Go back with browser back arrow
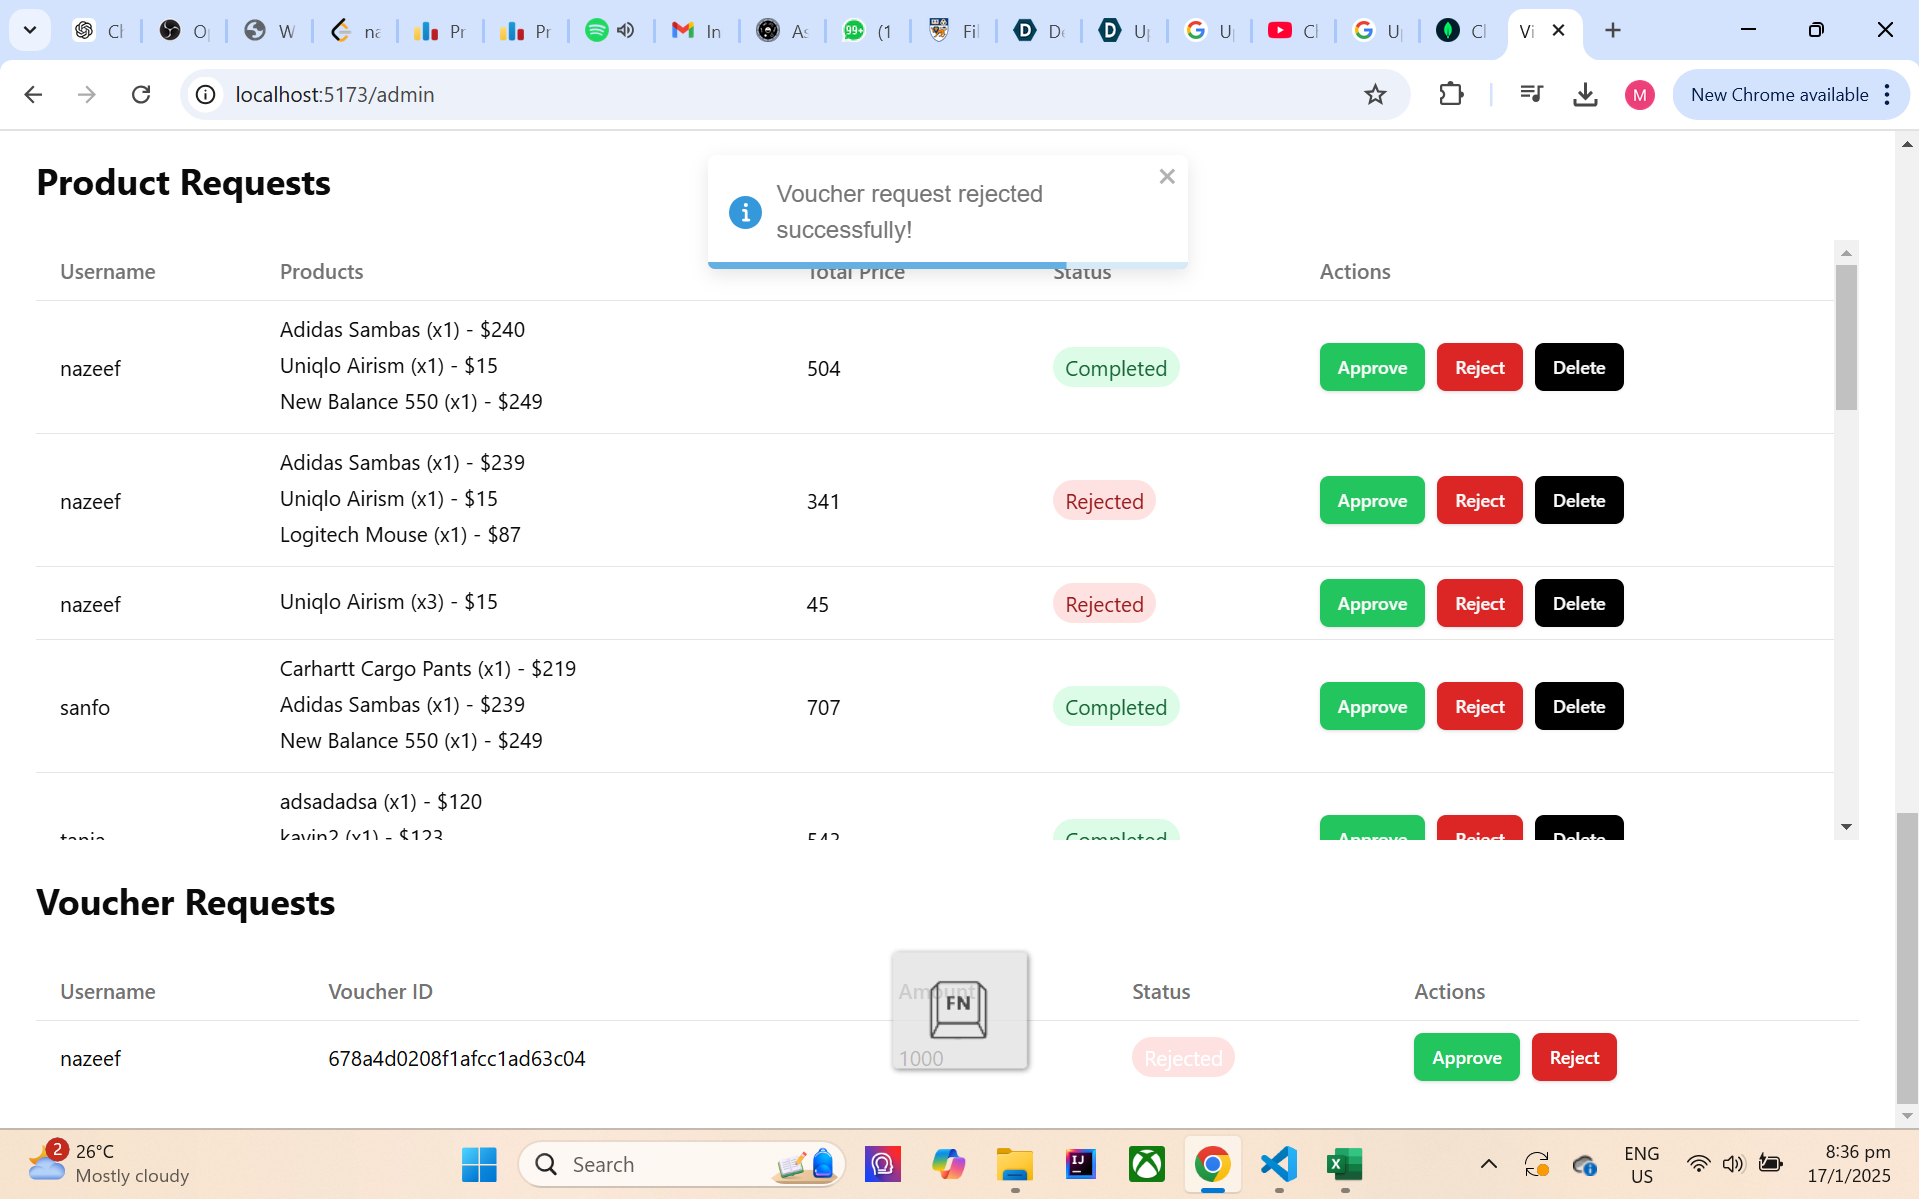 click(x=33, y=95)
